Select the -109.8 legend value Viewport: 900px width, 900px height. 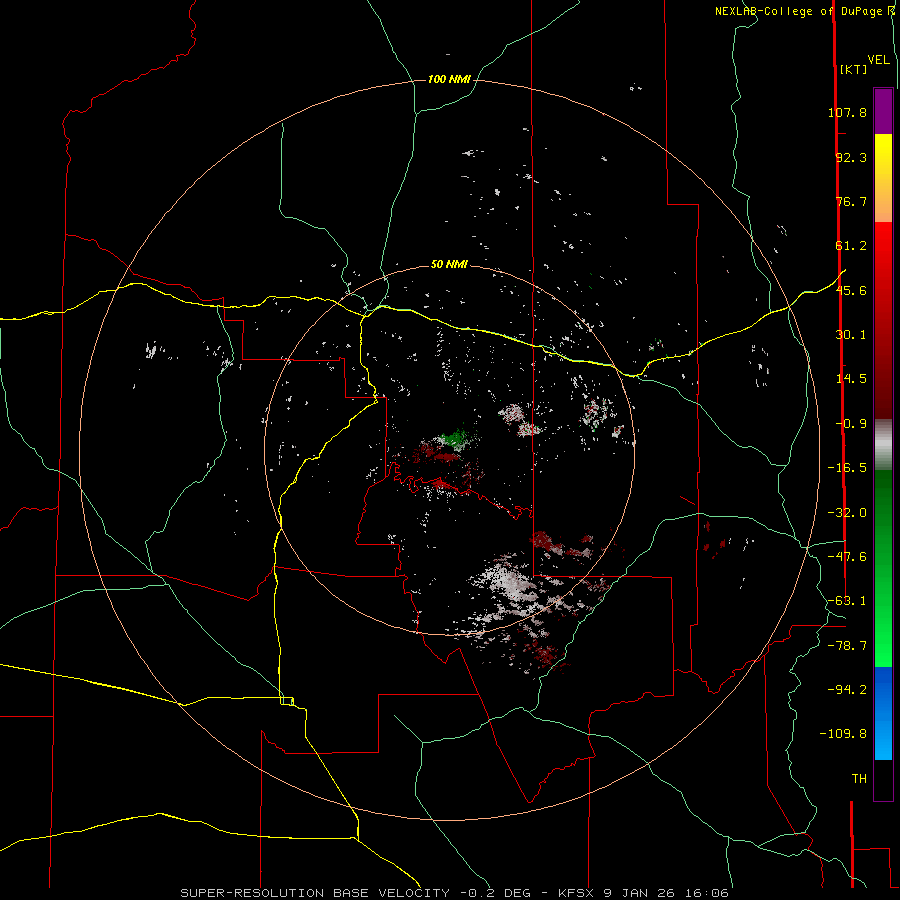(843, 734)
